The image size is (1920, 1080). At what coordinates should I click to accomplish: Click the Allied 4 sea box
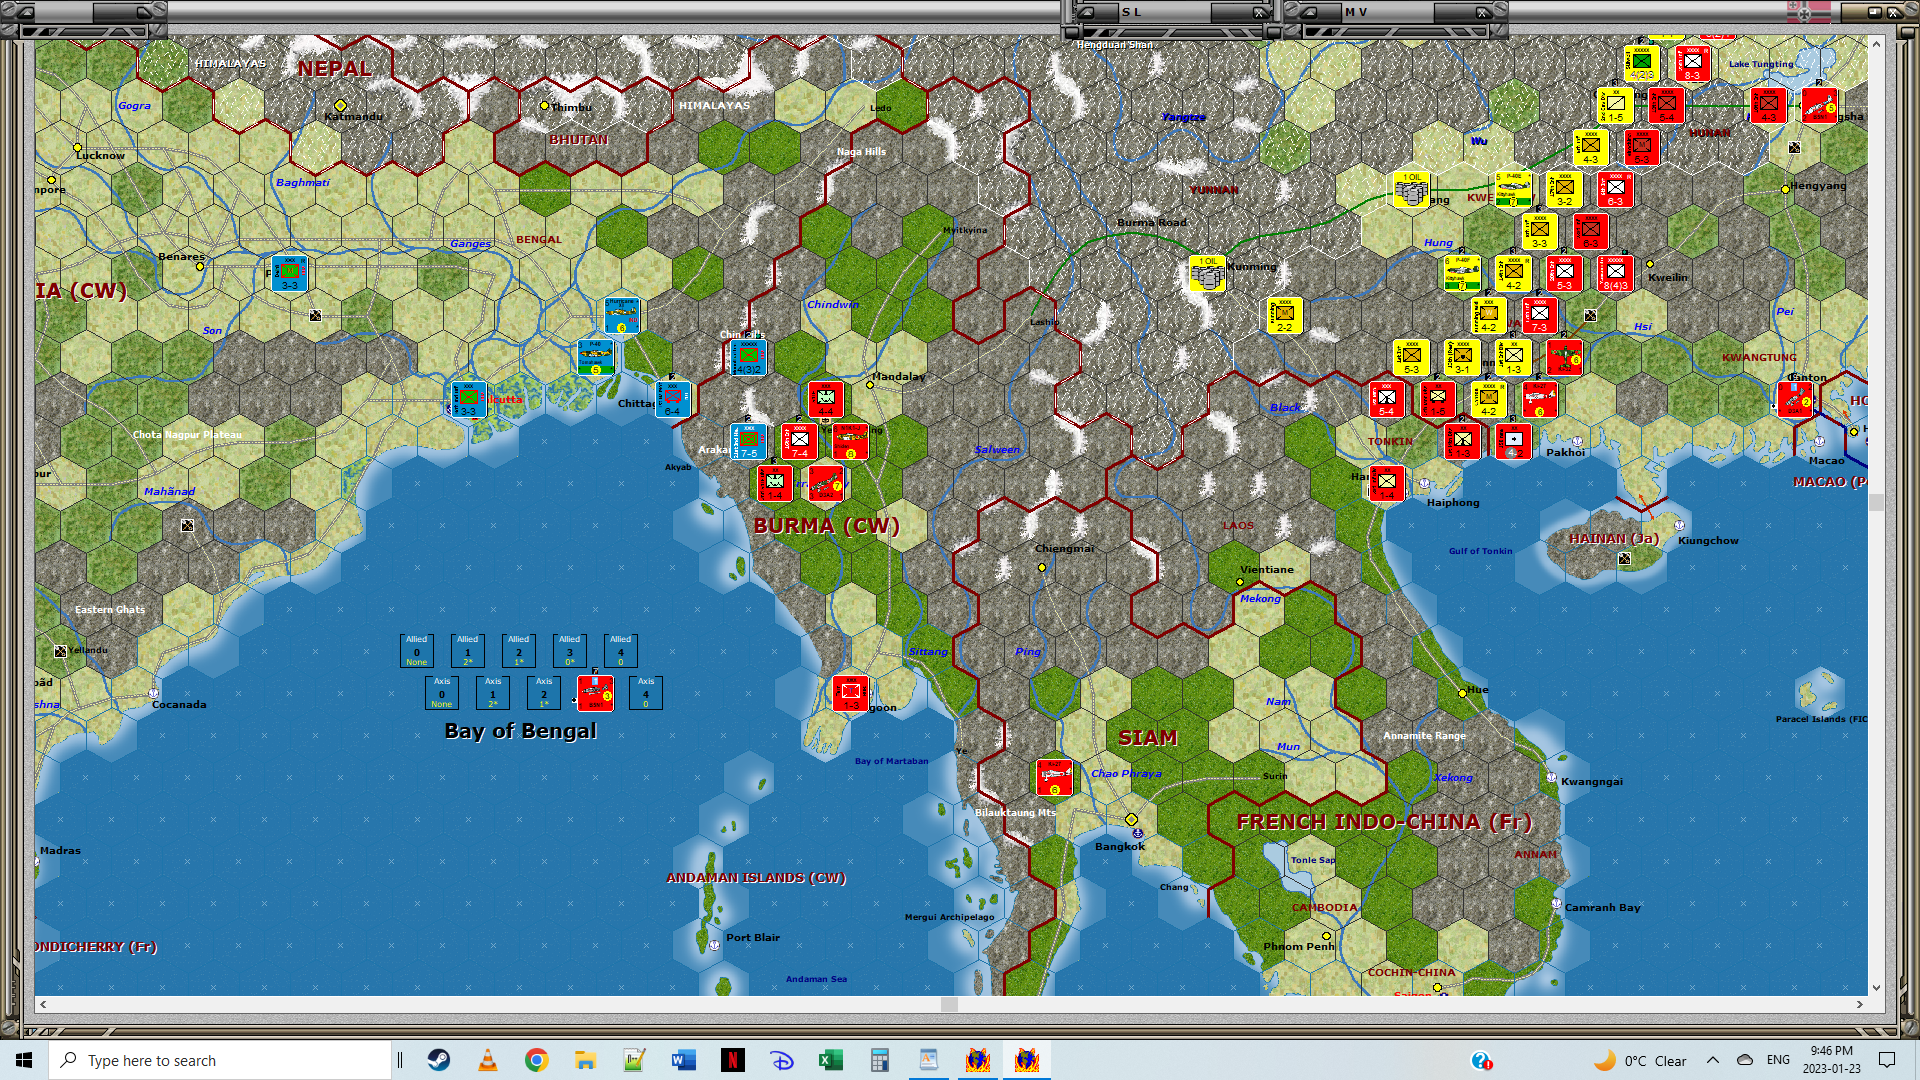pos(620,650)
